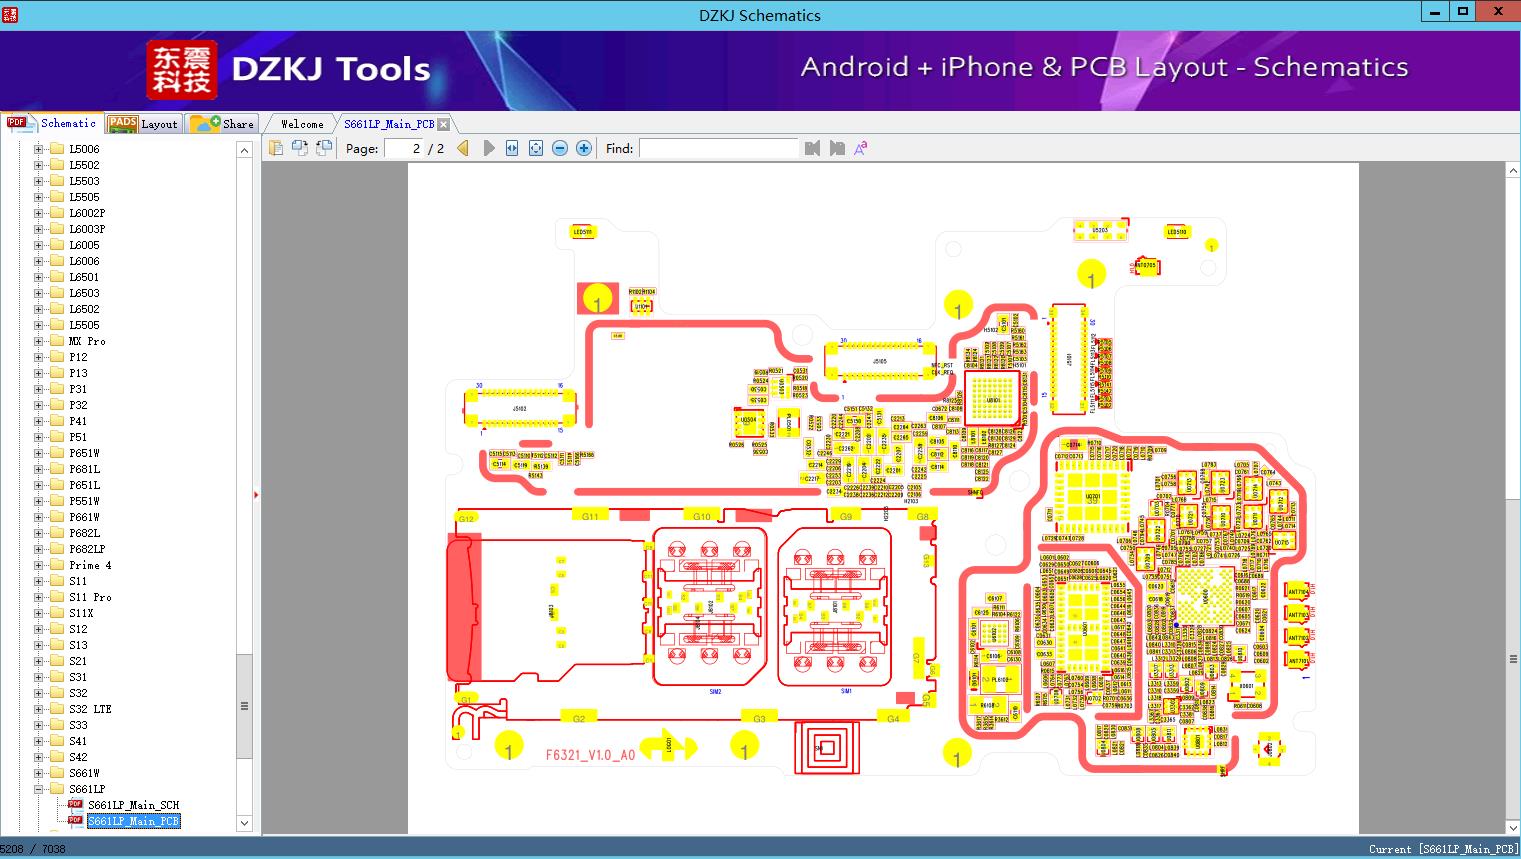Expand the S11X folder

[x=38, y=613]
